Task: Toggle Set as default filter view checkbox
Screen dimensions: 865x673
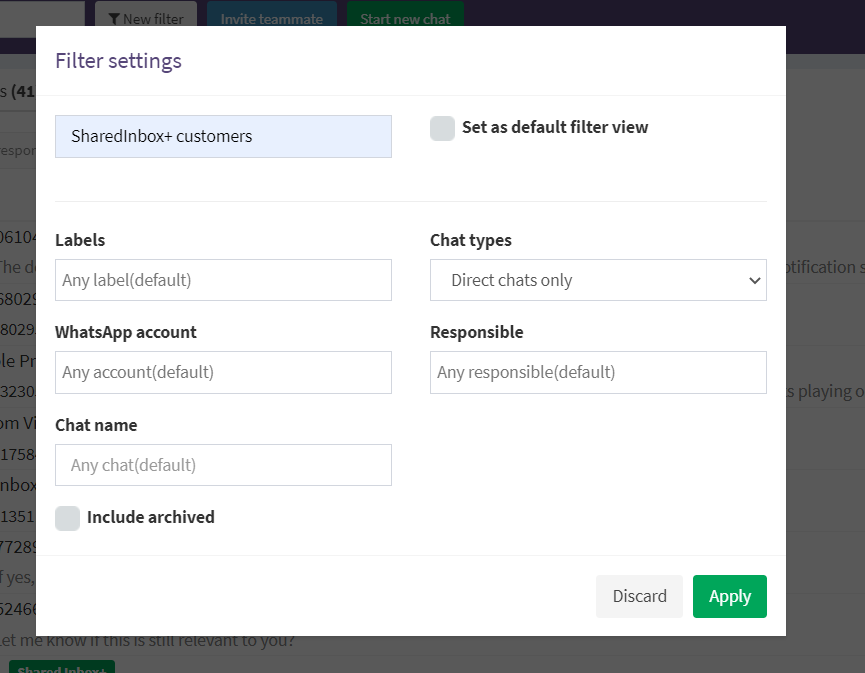Action: (x=442, y=128)
